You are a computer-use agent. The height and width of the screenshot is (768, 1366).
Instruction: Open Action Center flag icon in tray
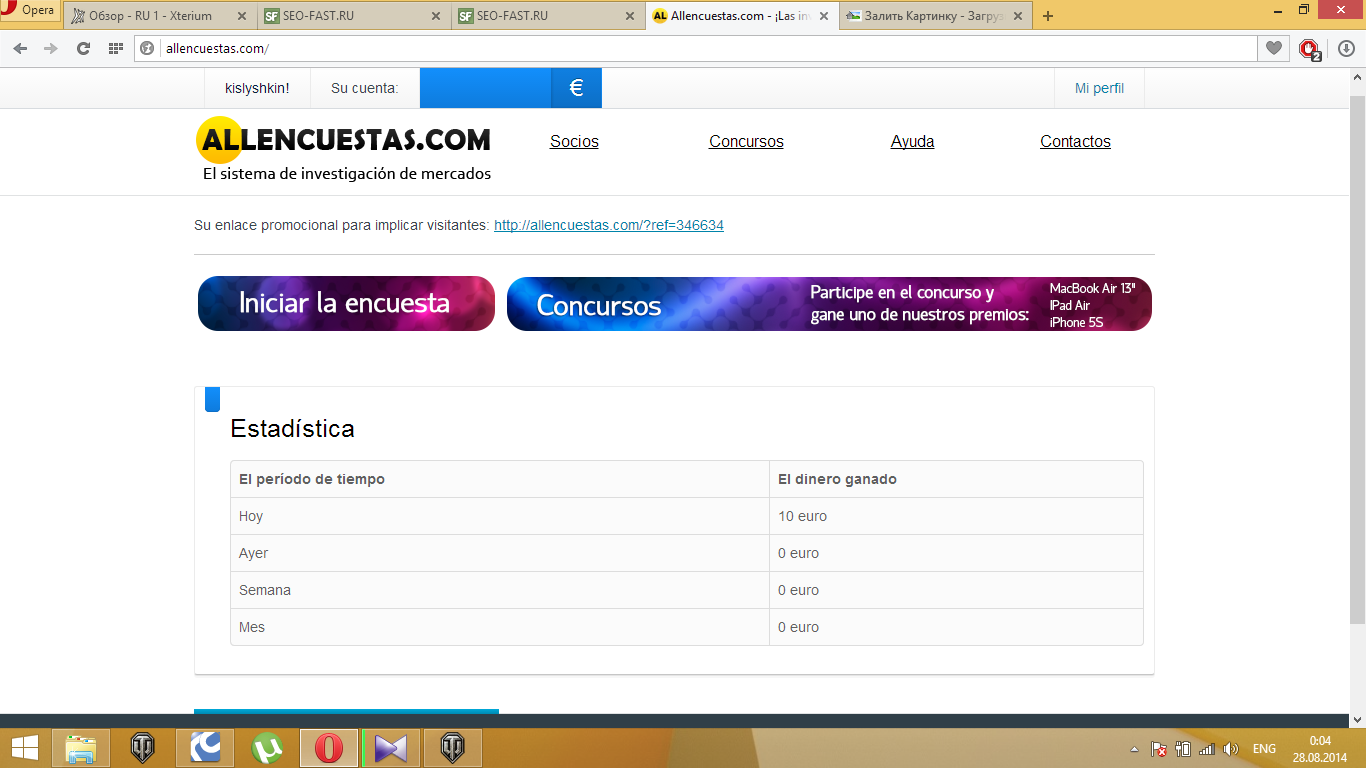(x=1159, y=749)
